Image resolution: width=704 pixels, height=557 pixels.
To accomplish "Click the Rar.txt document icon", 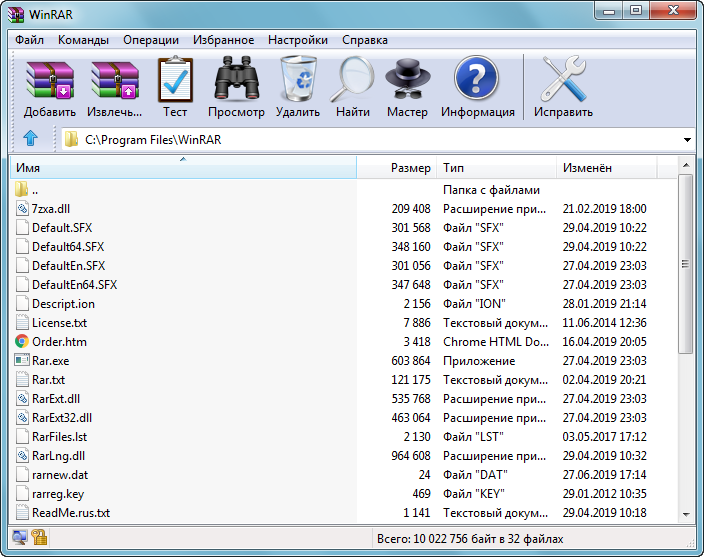I will [x=22, y=379].
